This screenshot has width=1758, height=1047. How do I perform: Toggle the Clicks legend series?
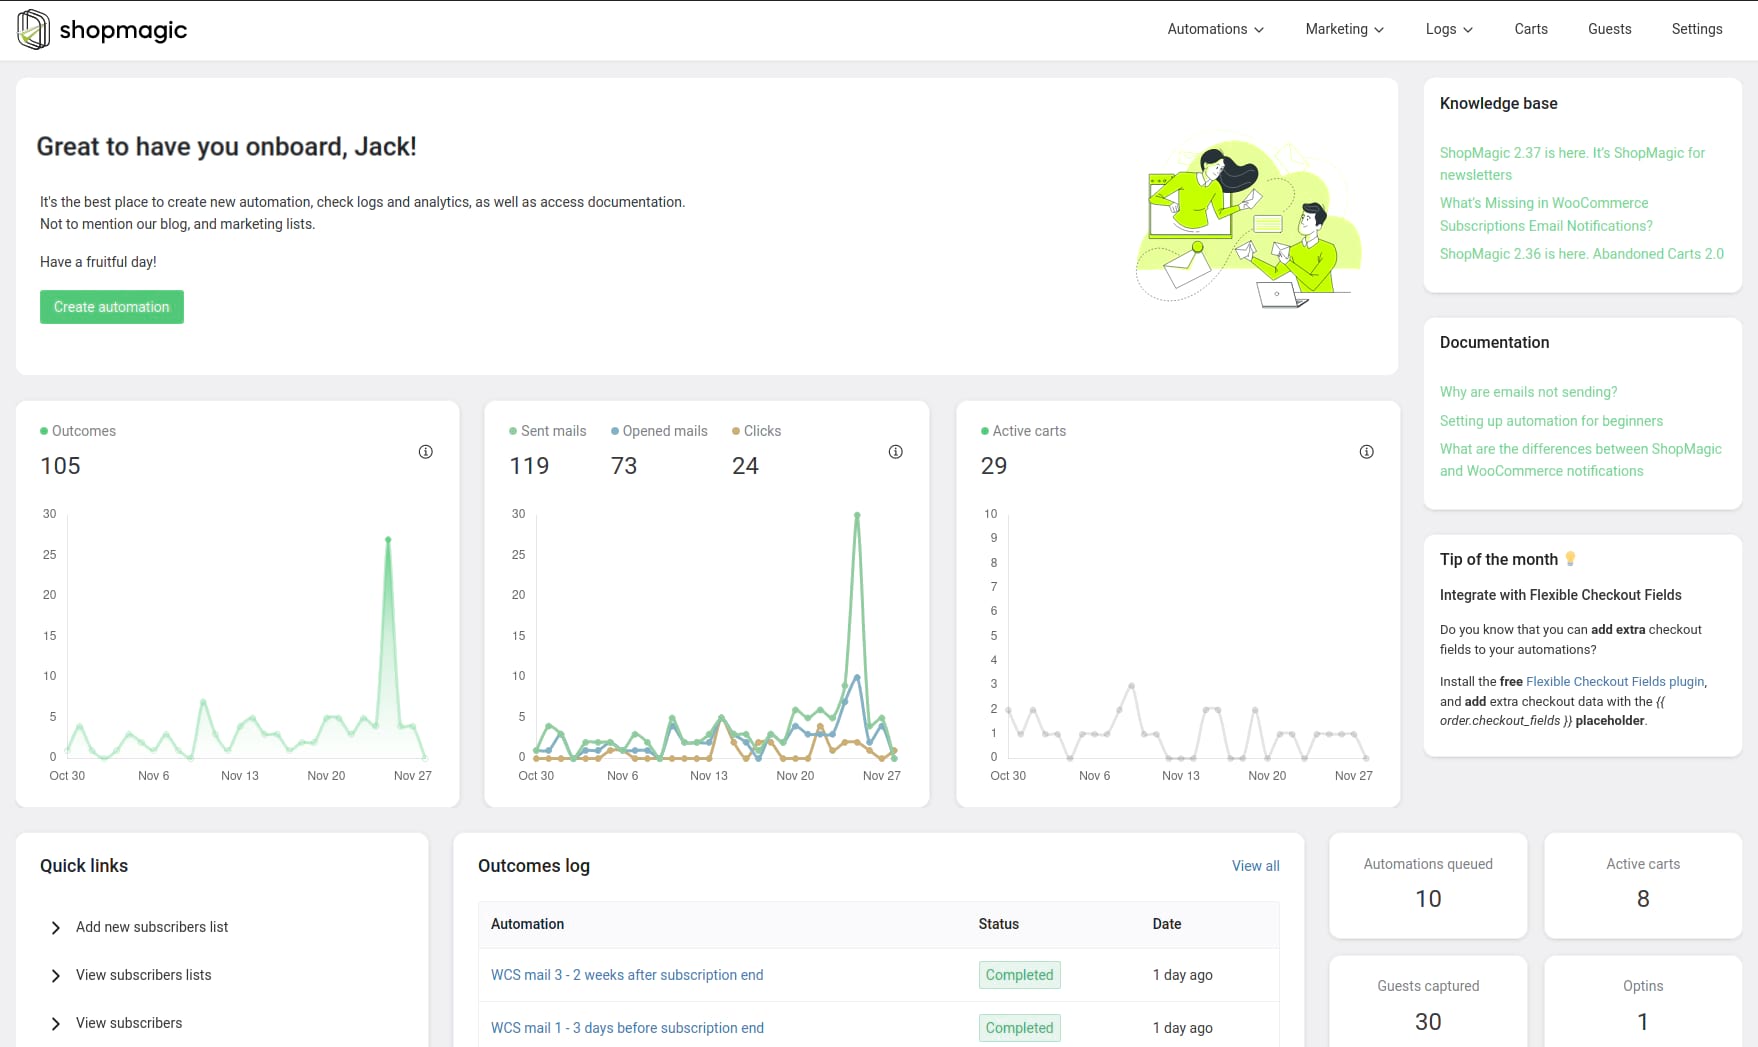[757, 431]
